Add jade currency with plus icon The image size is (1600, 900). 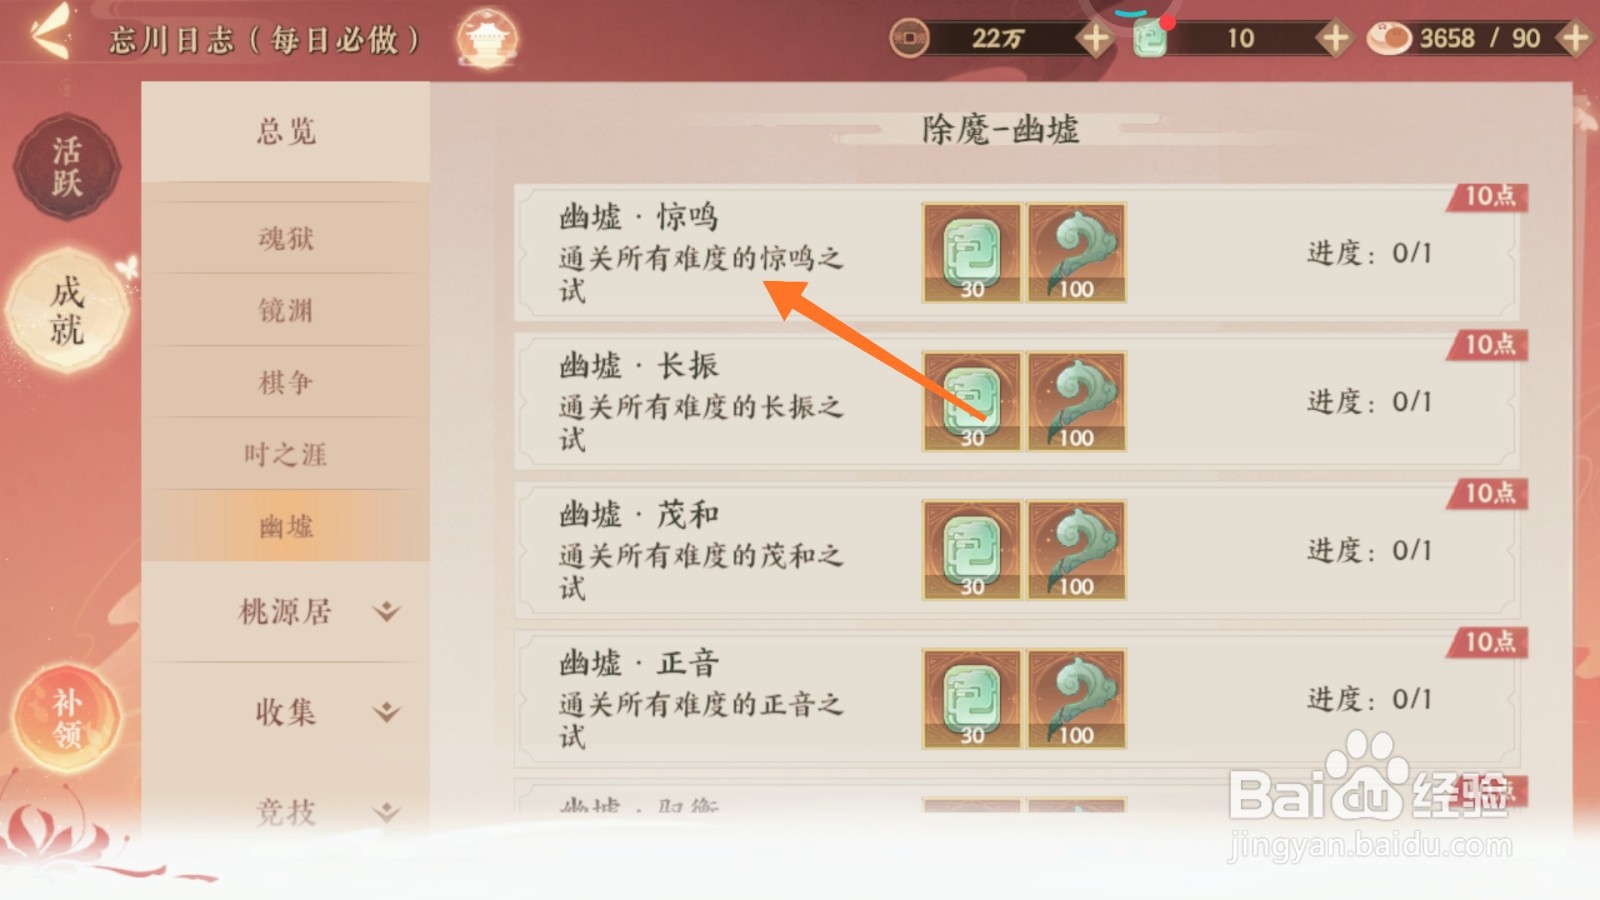coord(1333,39)
